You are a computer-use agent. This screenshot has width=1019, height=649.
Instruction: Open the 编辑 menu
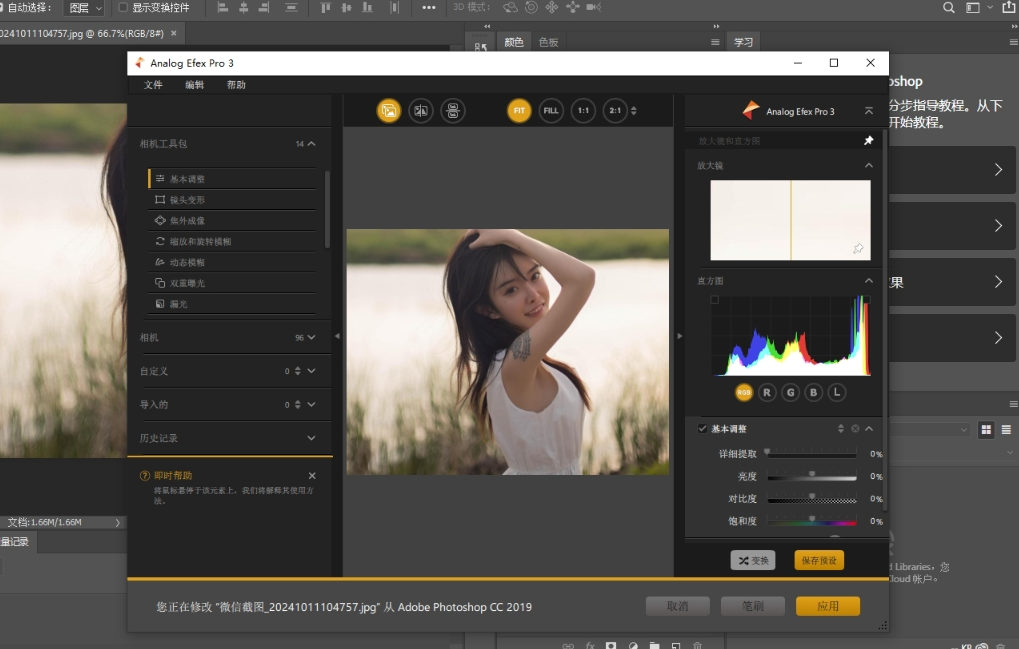(x=194, y=85)
